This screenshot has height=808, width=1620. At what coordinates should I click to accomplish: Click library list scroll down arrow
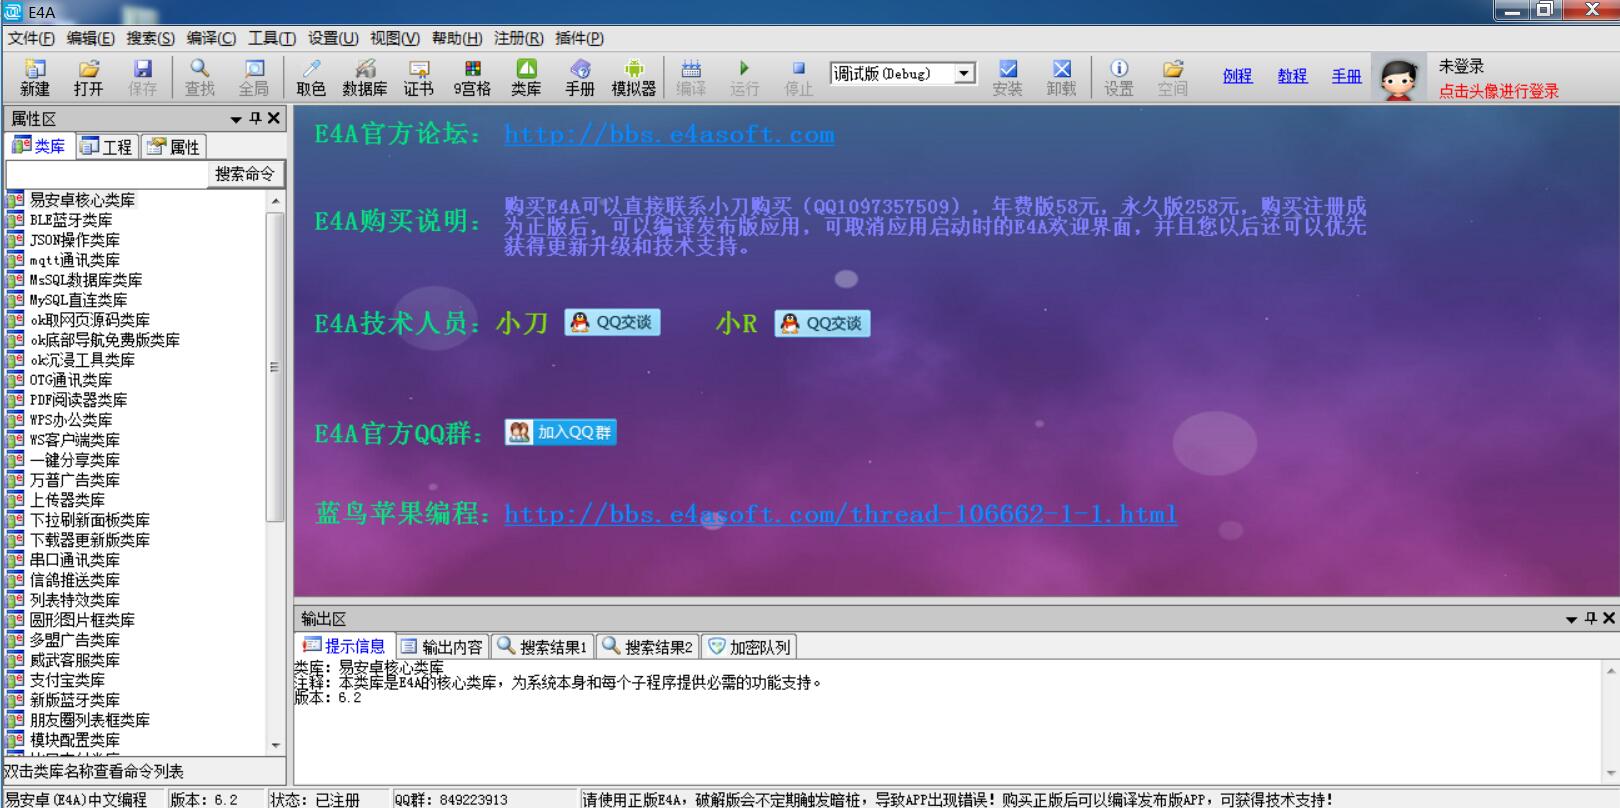tap(276, 745)
